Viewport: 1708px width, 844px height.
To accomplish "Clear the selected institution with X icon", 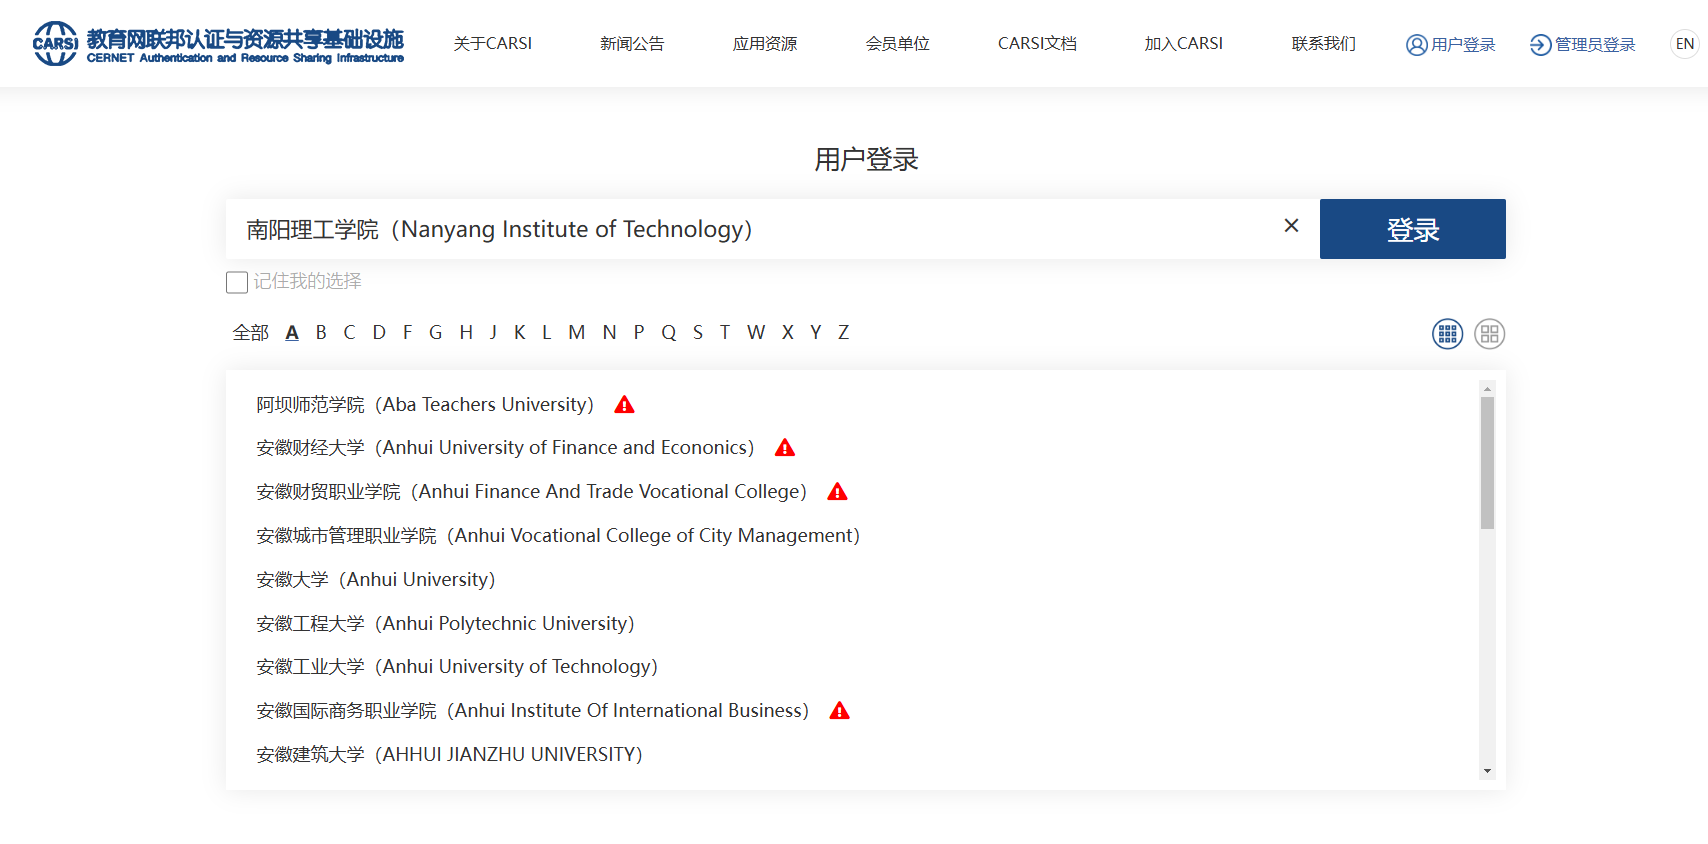I will pos(1291,226).
